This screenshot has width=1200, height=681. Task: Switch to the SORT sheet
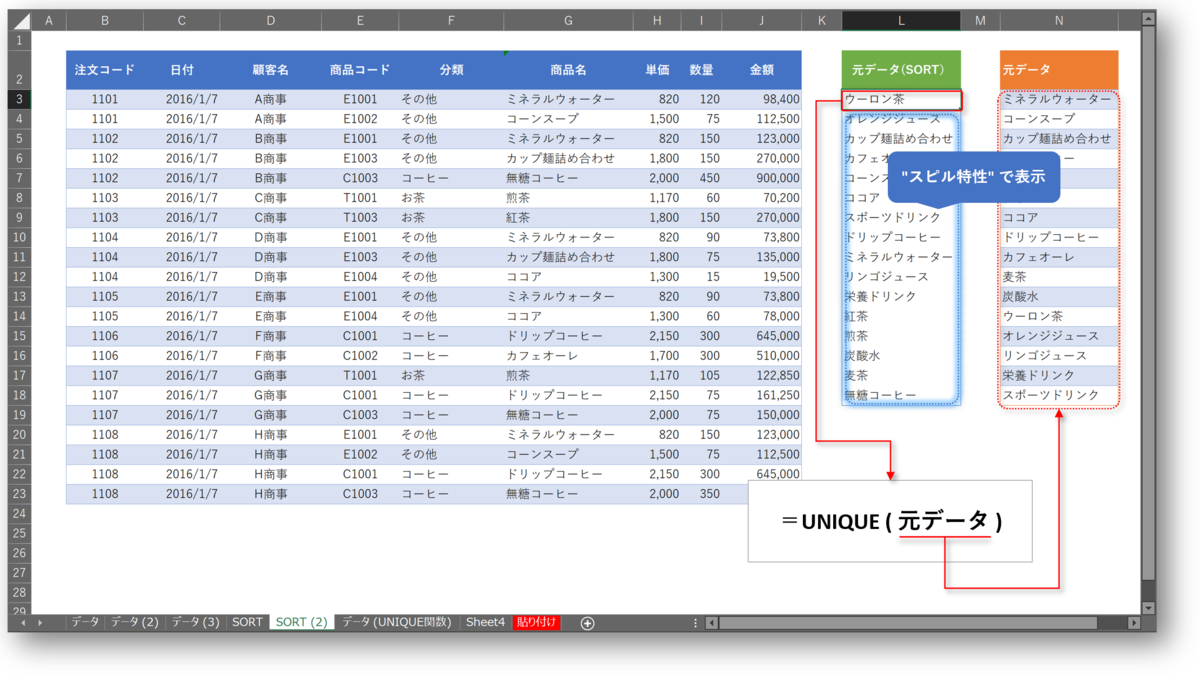(x=247, y=622)
